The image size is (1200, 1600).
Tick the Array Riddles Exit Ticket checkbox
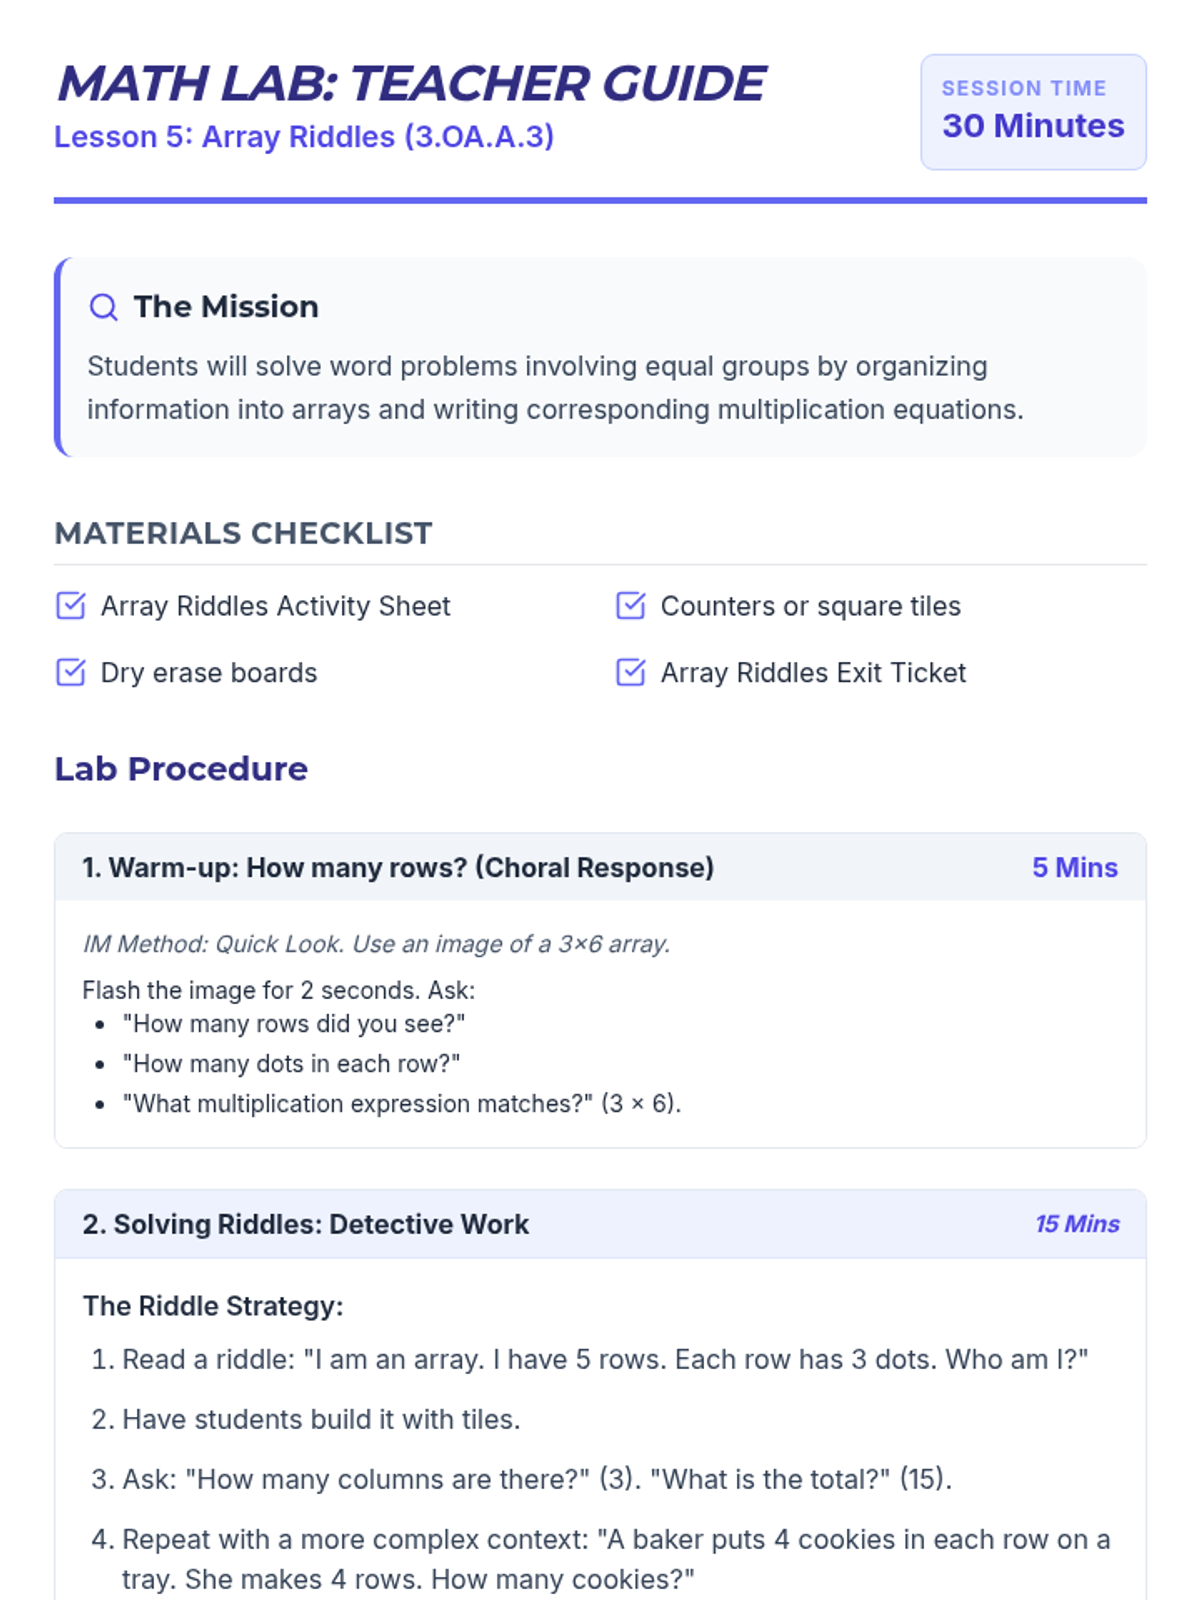pos(631,672)
